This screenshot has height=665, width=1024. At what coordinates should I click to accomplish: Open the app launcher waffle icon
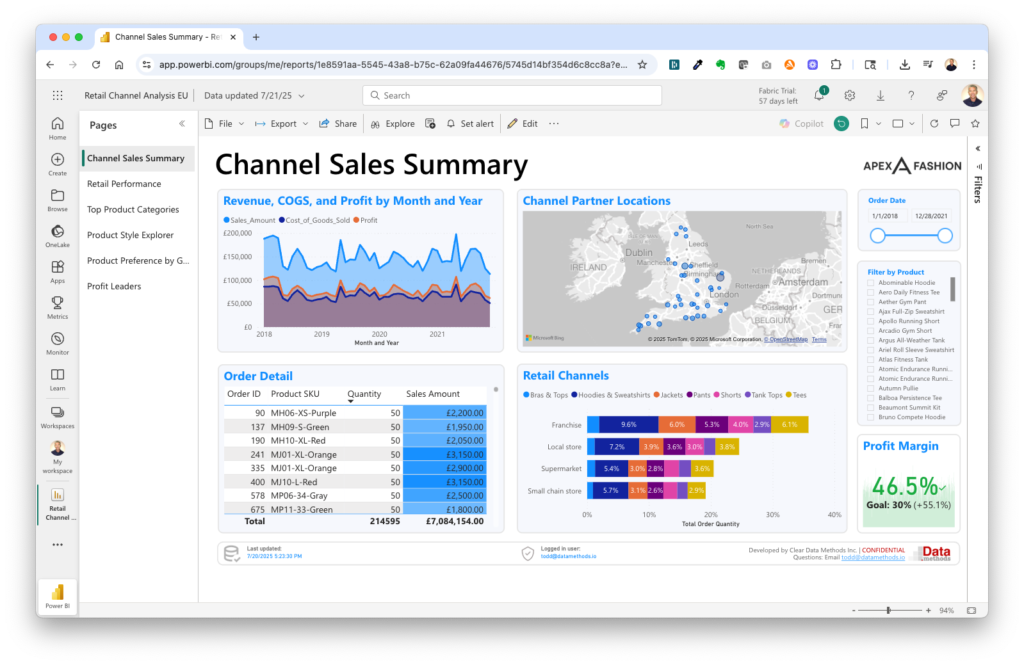pyautogui.click(x=57, y=95)
